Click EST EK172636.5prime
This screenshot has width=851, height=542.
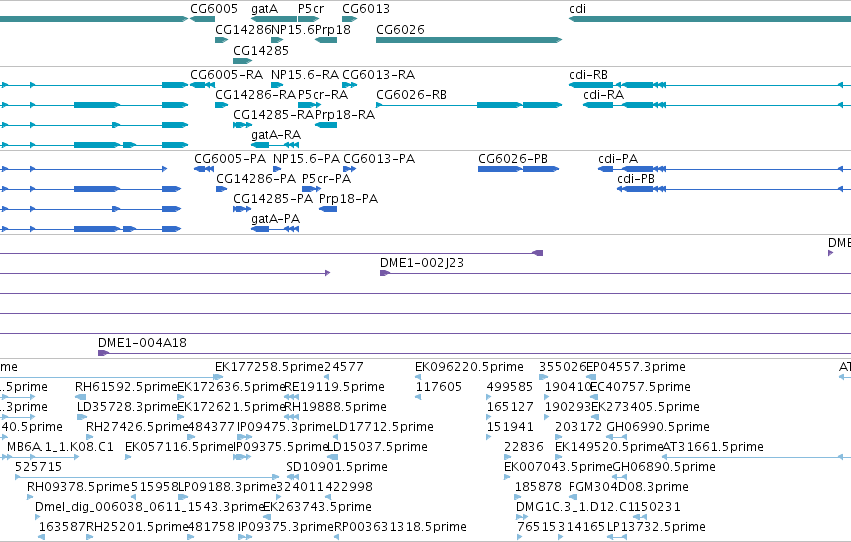click(x=231, y=387)
